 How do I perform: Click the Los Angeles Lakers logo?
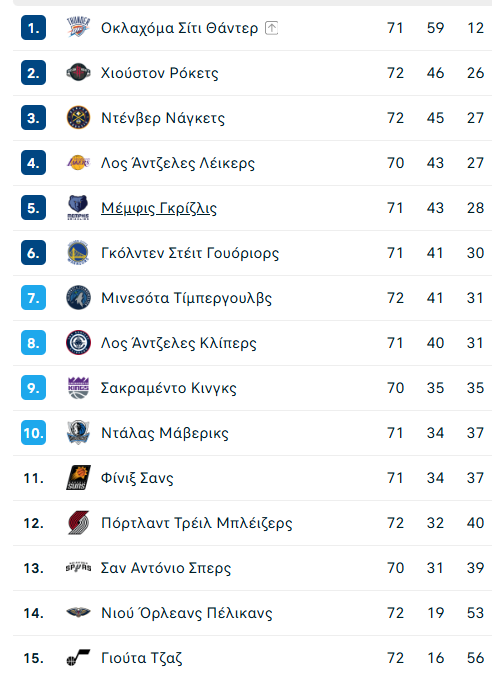tap(78, 163)
